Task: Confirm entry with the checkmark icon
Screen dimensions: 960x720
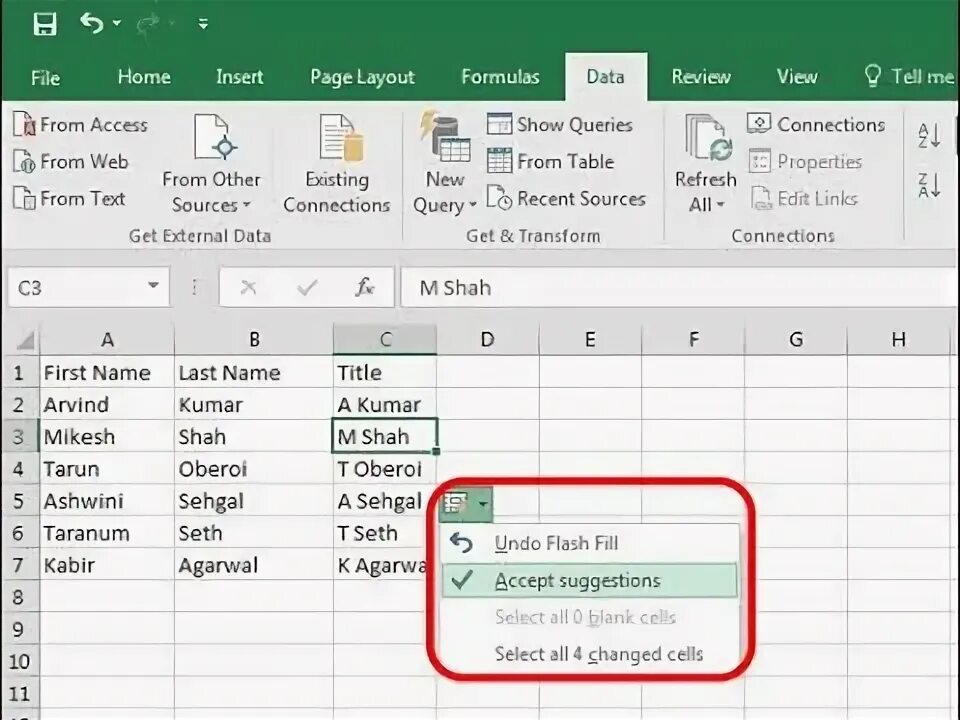Action: pos(307,287)
